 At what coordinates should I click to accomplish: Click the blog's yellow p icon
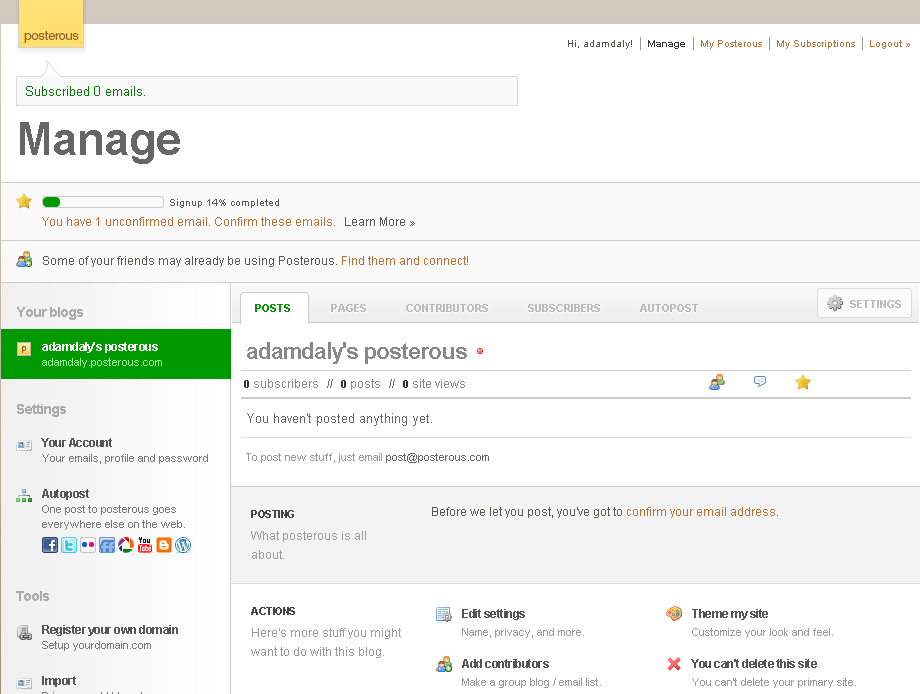(x=24, y=349)
